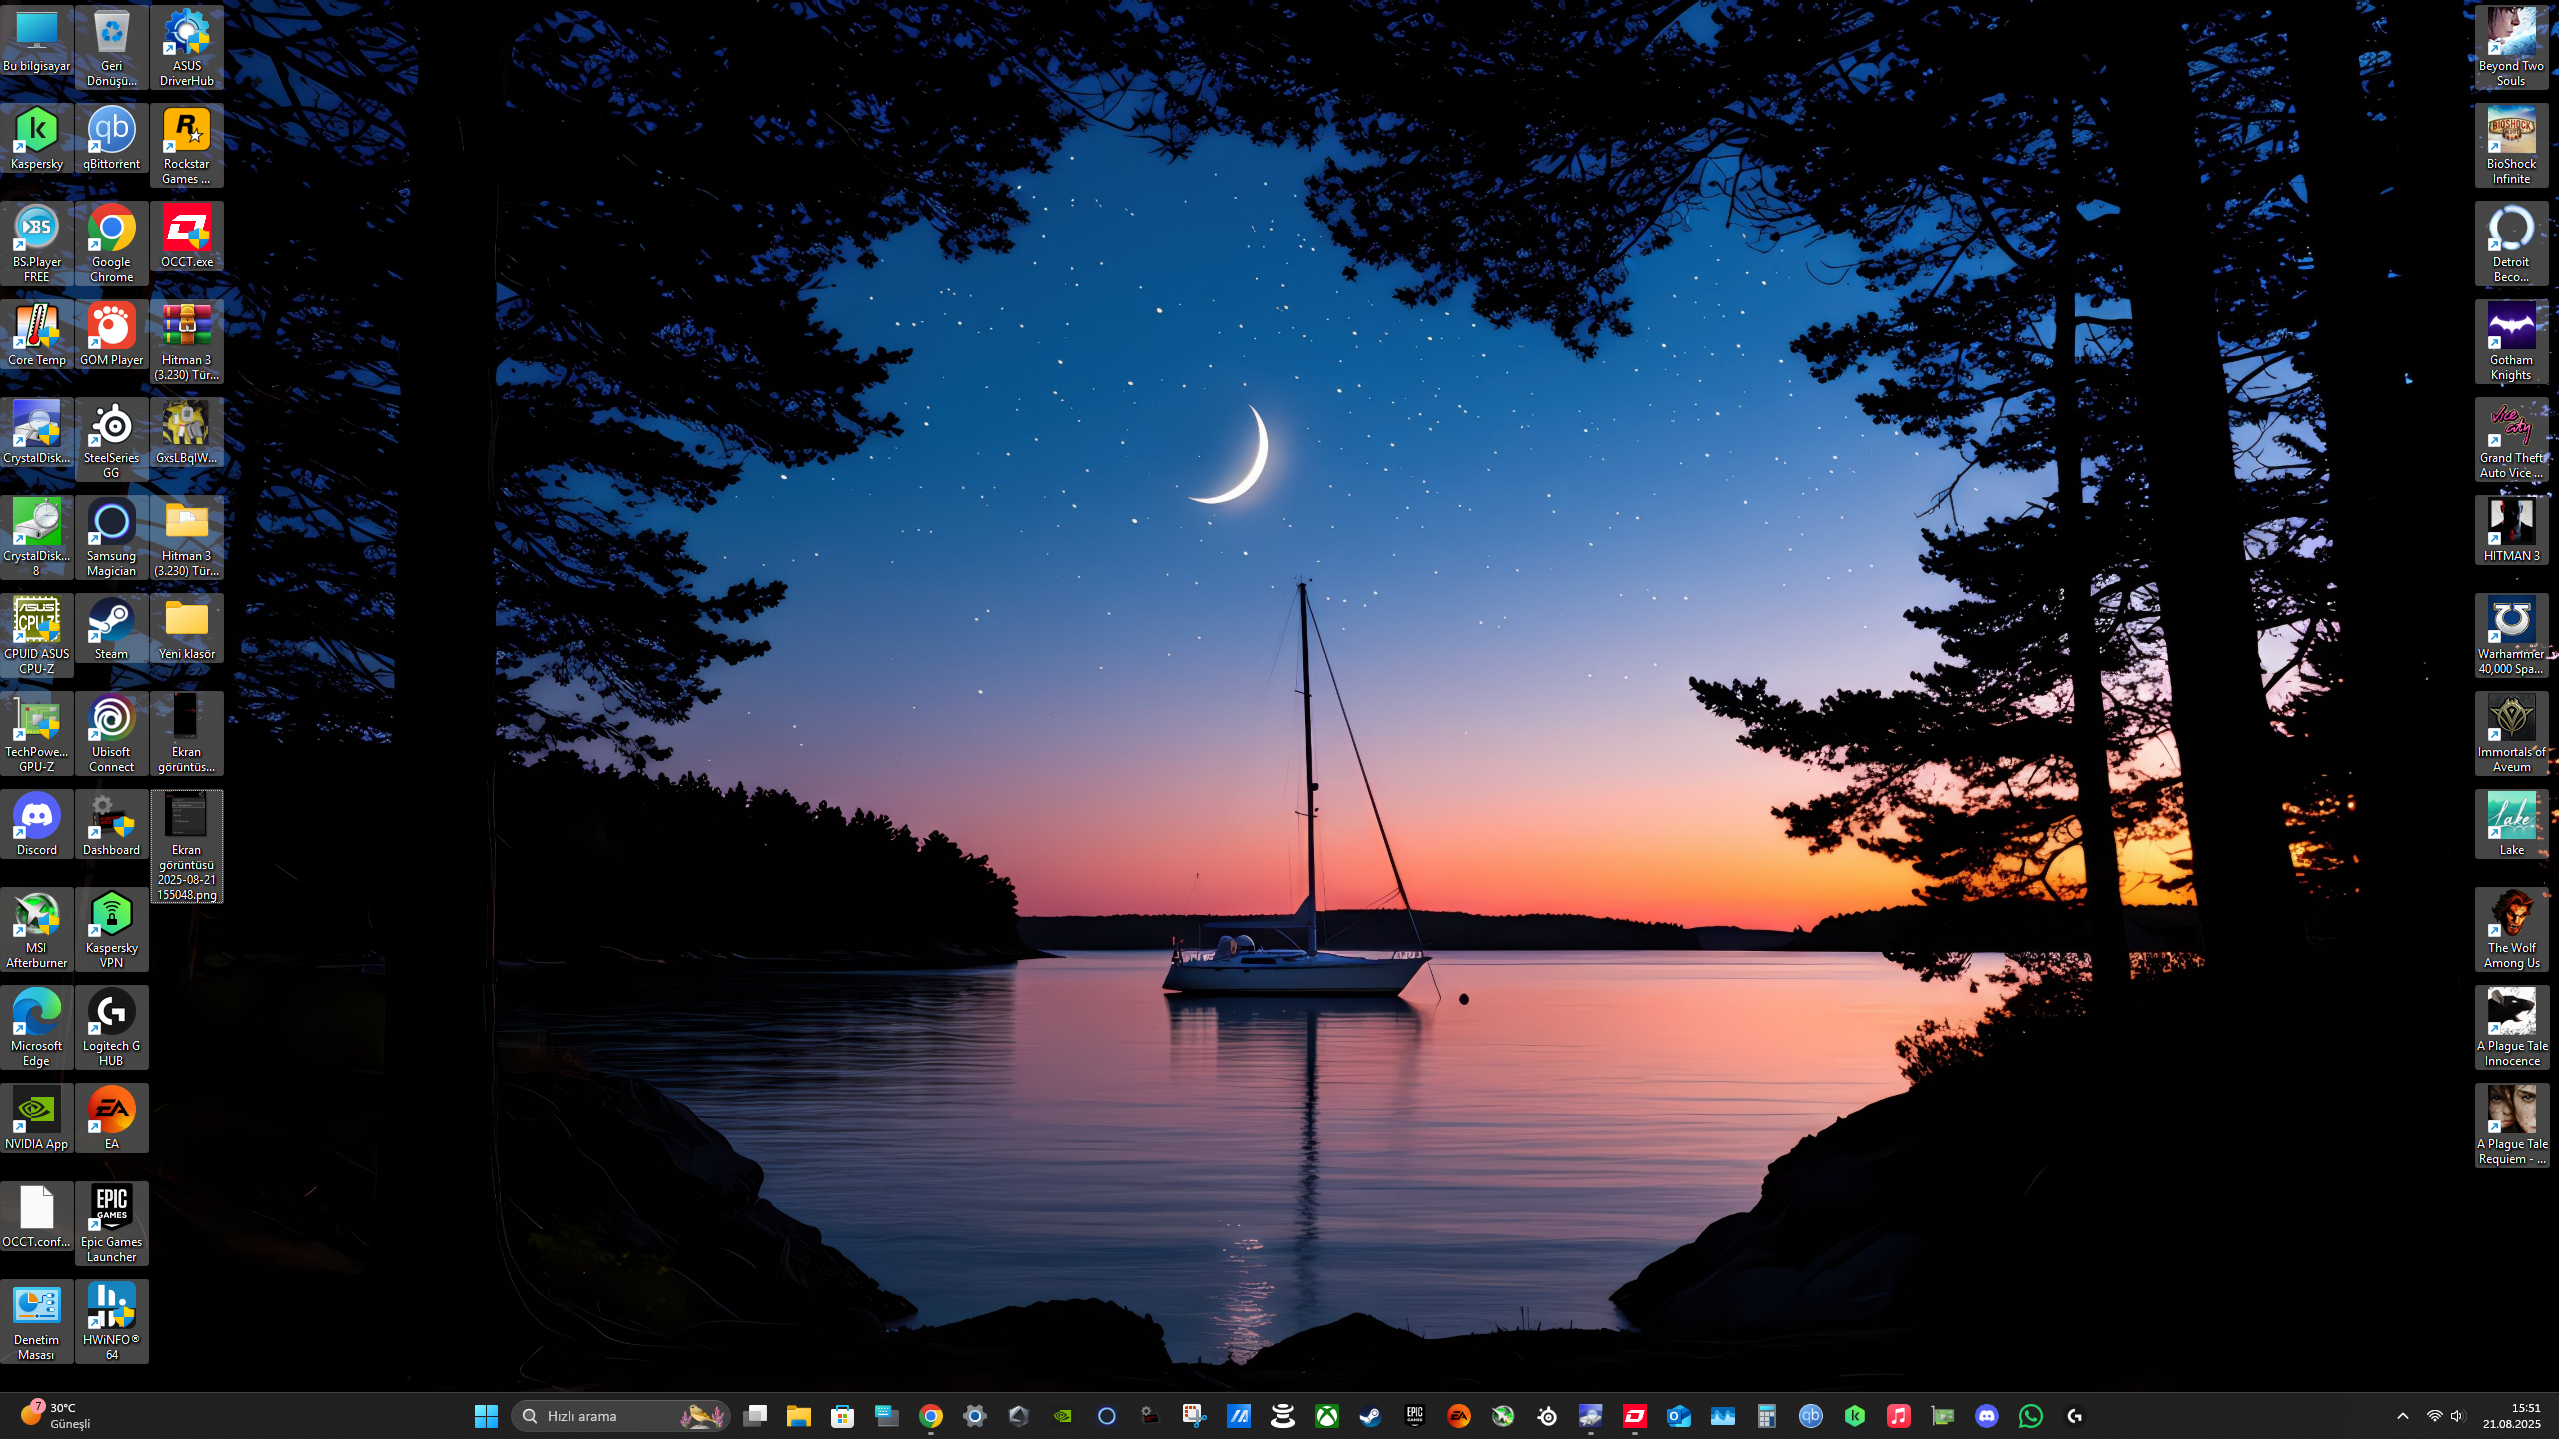Click the BS.Player FREE desktop shortcut

(x=37, y=243)
